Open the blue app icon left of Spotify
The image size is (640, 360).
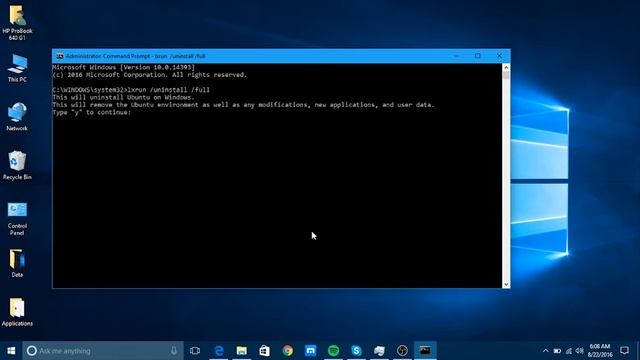click(x=311, y=351)
